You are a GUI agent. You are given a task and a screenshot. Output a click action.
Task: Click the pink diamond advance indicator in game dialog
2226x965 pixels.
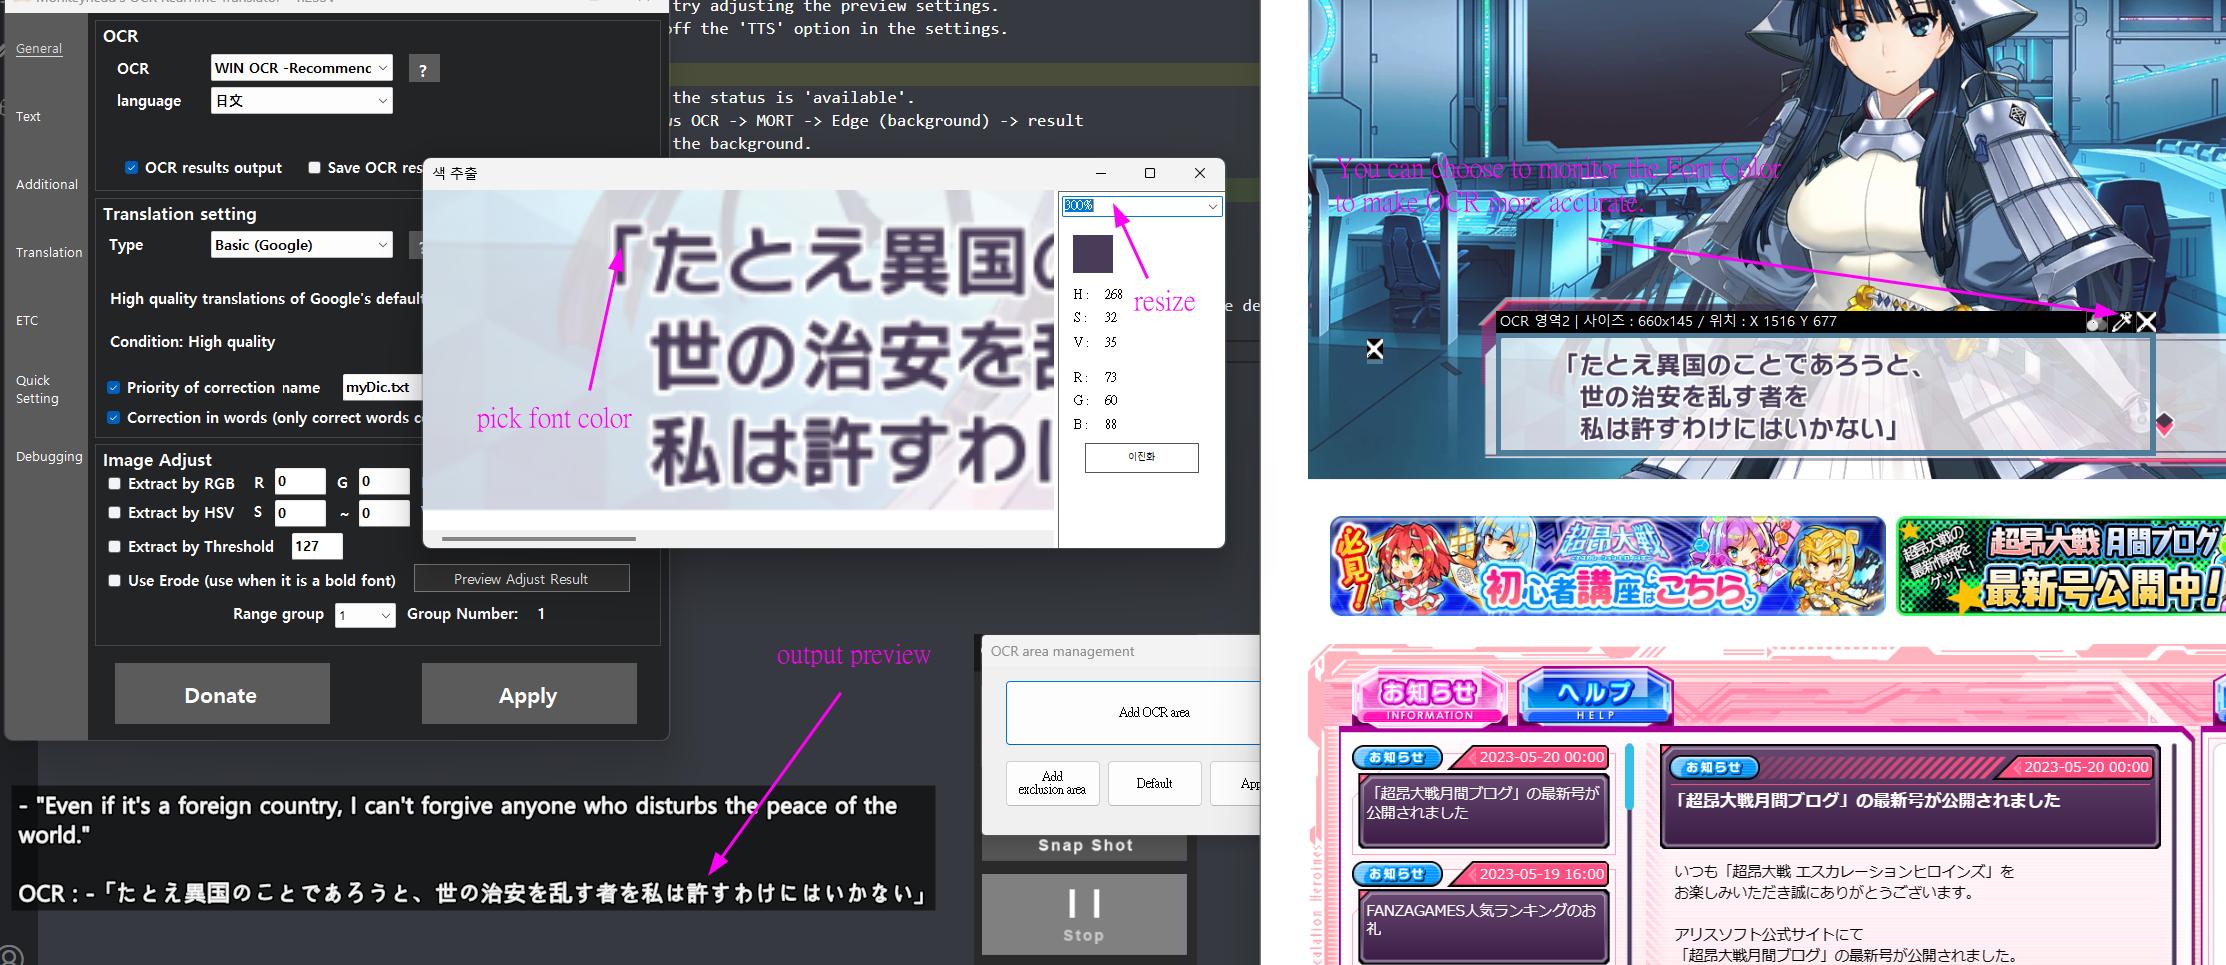click(x=2165, y=424)
